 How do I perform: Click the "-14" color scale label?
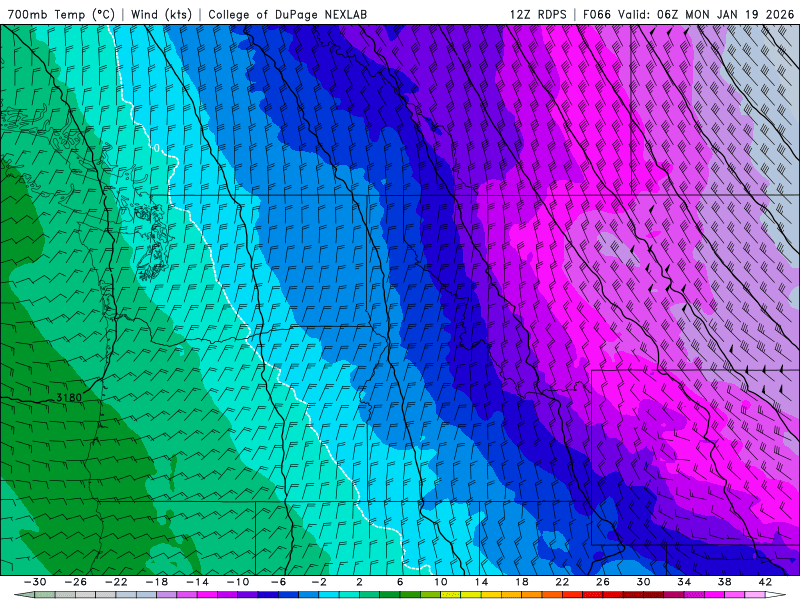point(197,582)
